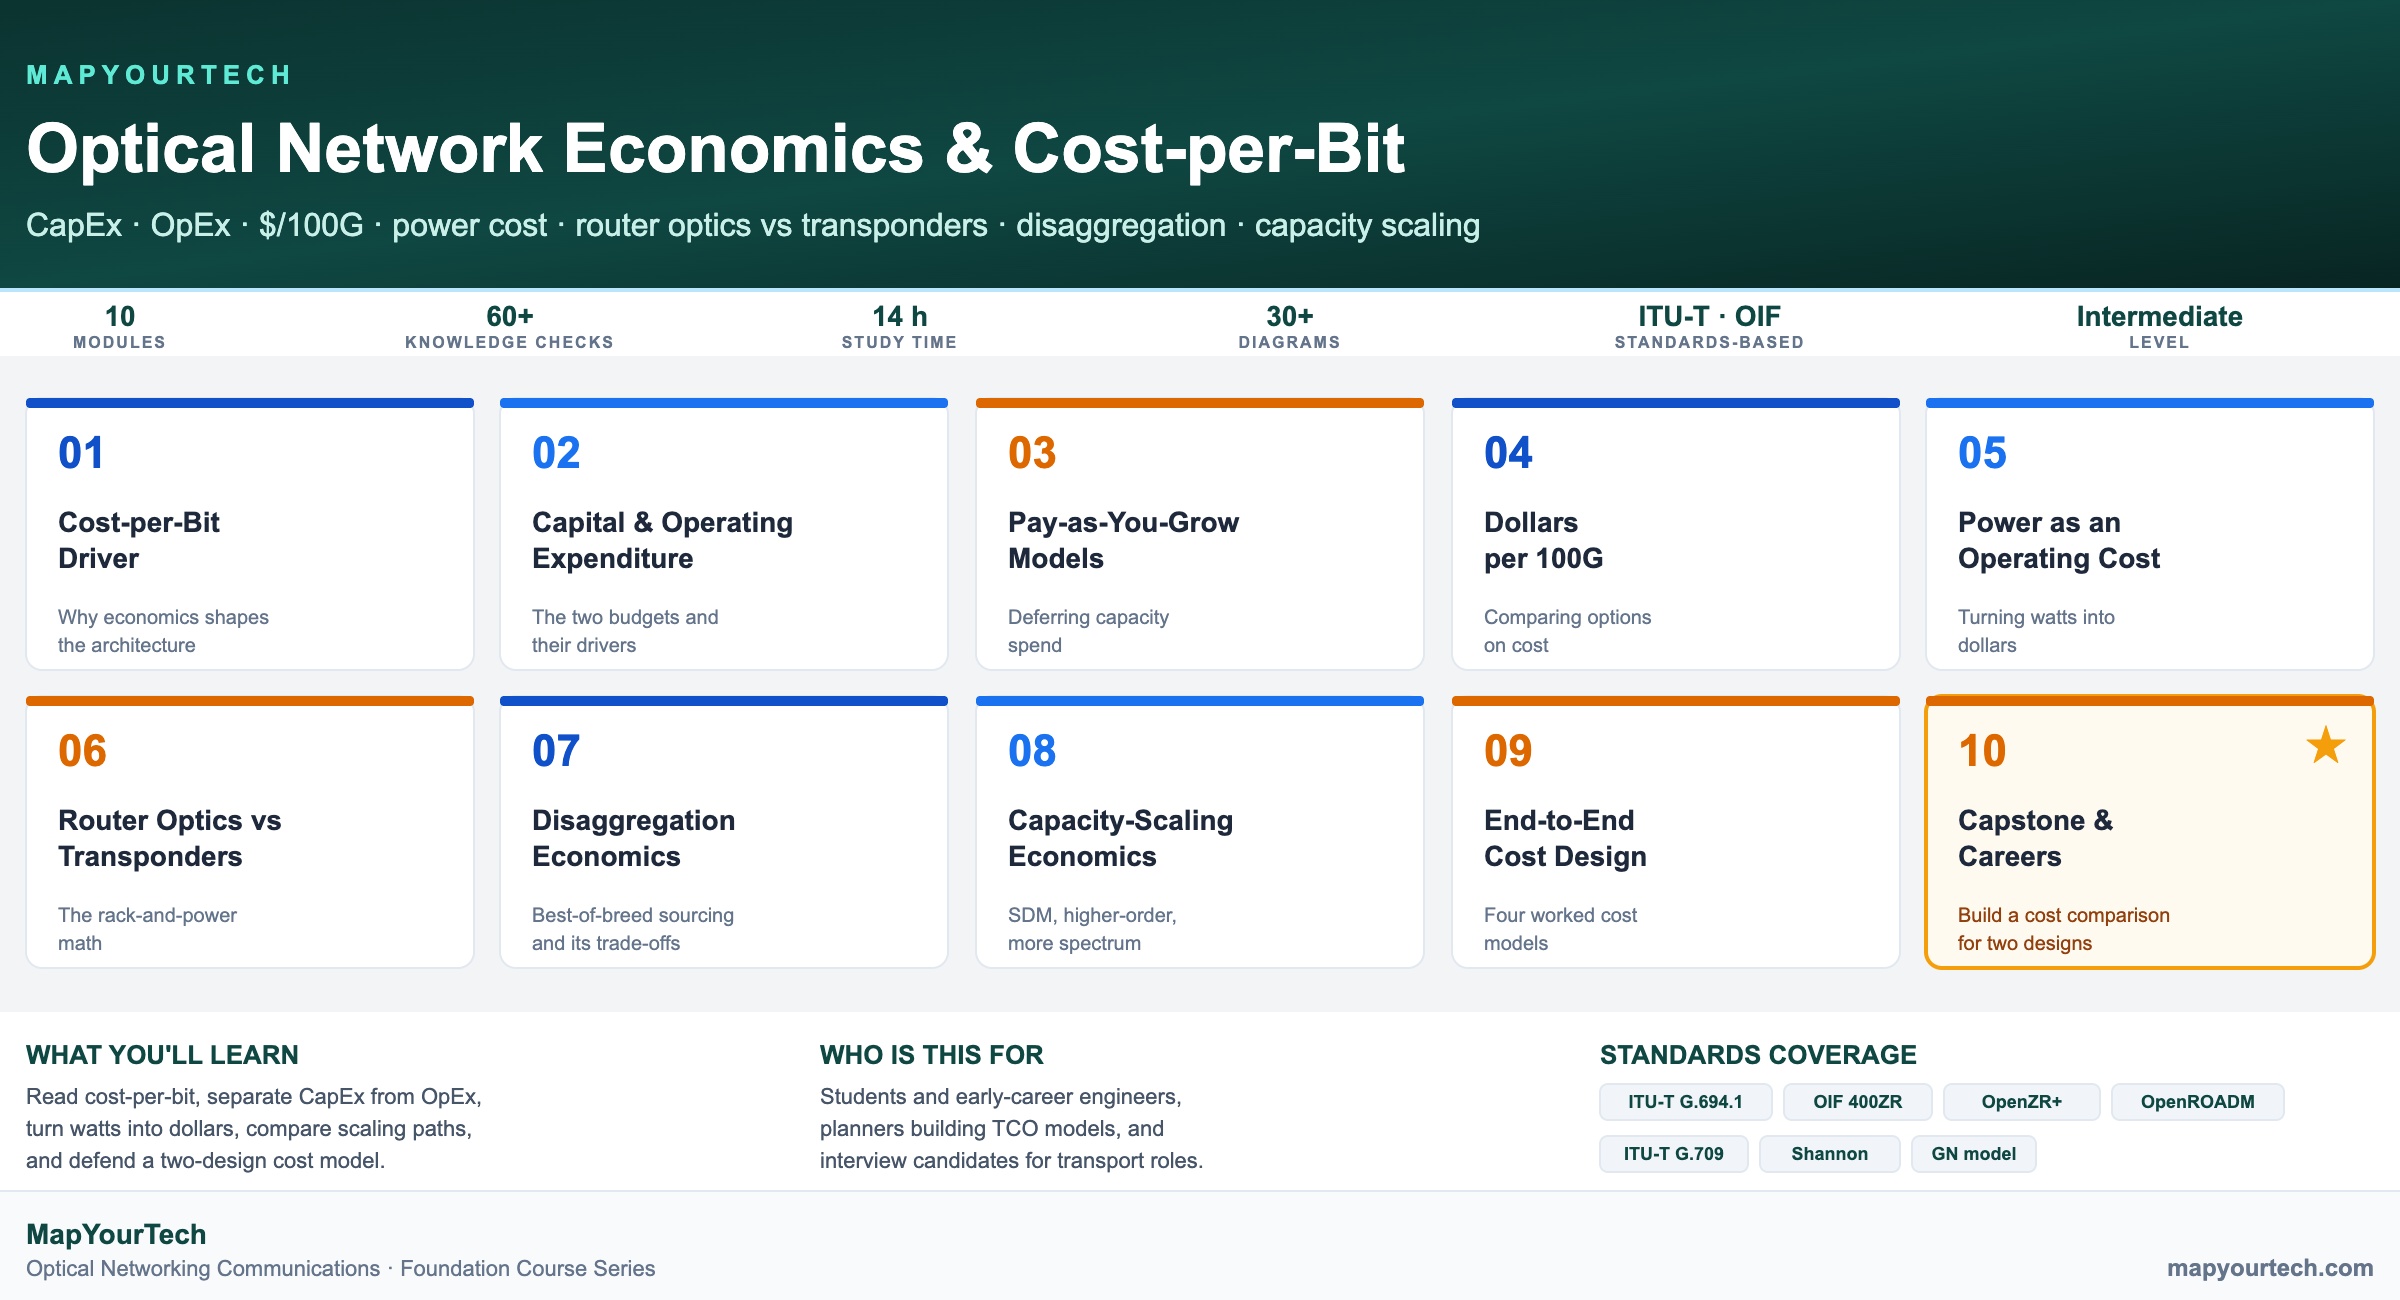Click the MAPYOURTECH header brand text

(x=159, y=75)
